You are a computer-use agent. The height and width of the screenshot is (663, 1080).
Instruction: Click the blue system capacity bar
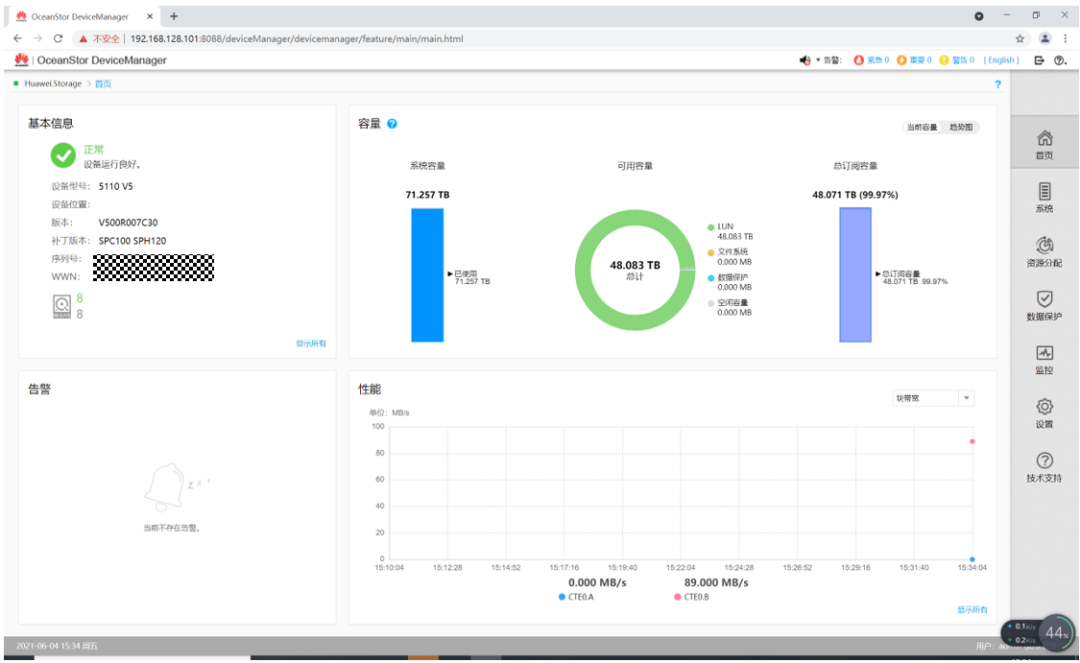(x=427, y=275)
